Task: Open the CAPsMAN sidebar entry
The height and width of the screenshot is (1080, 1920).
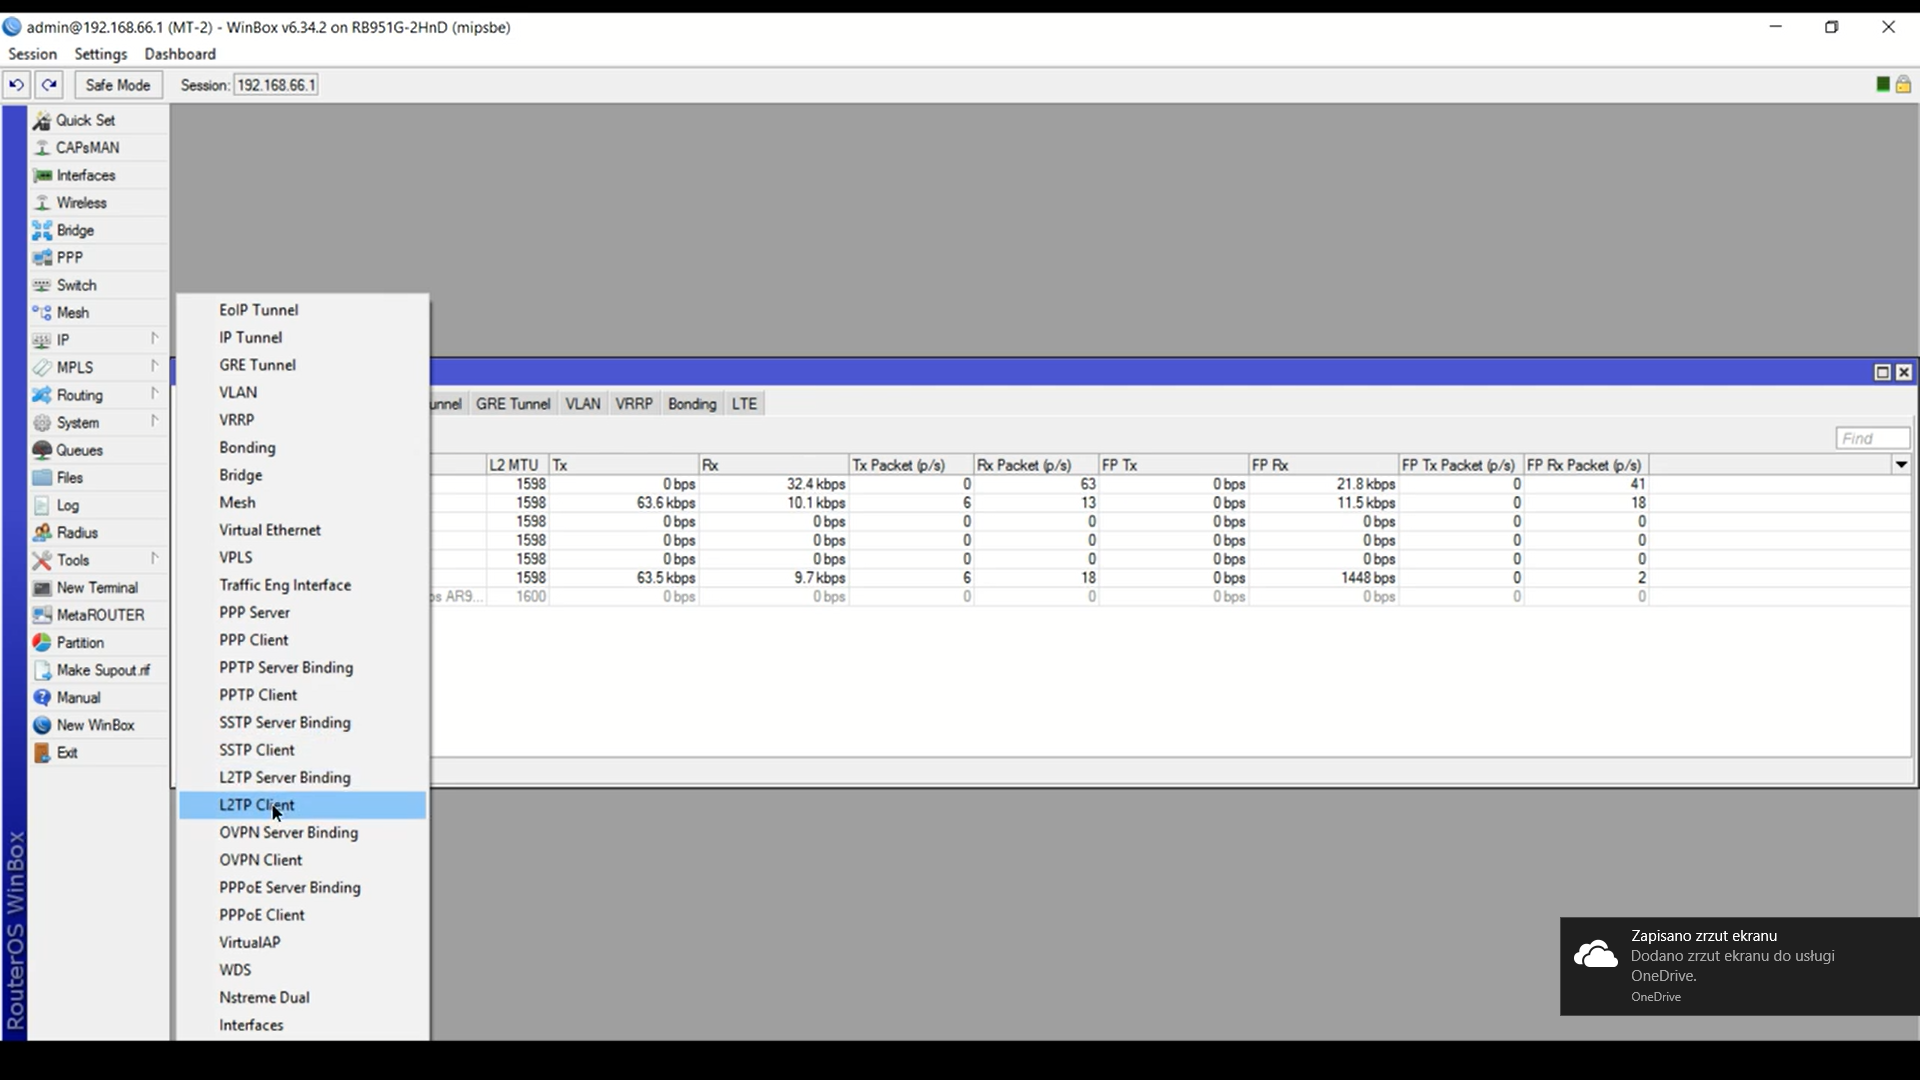Action: click(x=98, y=148)
